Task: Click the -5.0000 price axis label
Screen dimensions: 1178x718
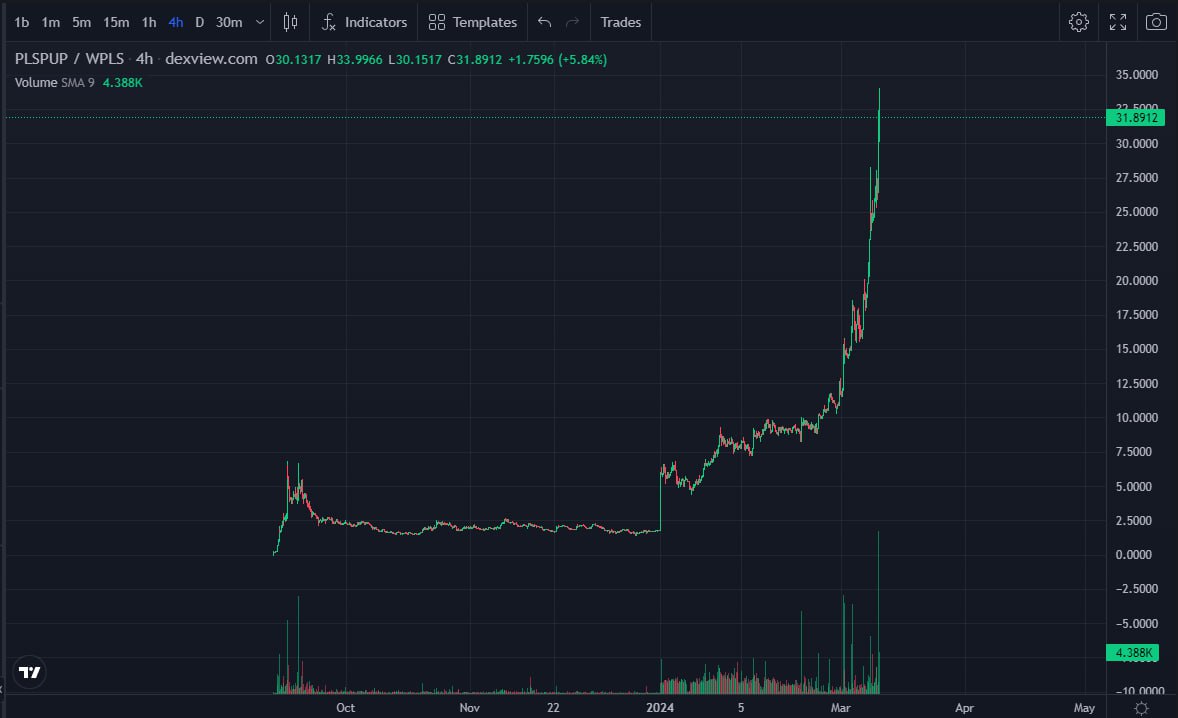Action: click(x=1137, y=623)
